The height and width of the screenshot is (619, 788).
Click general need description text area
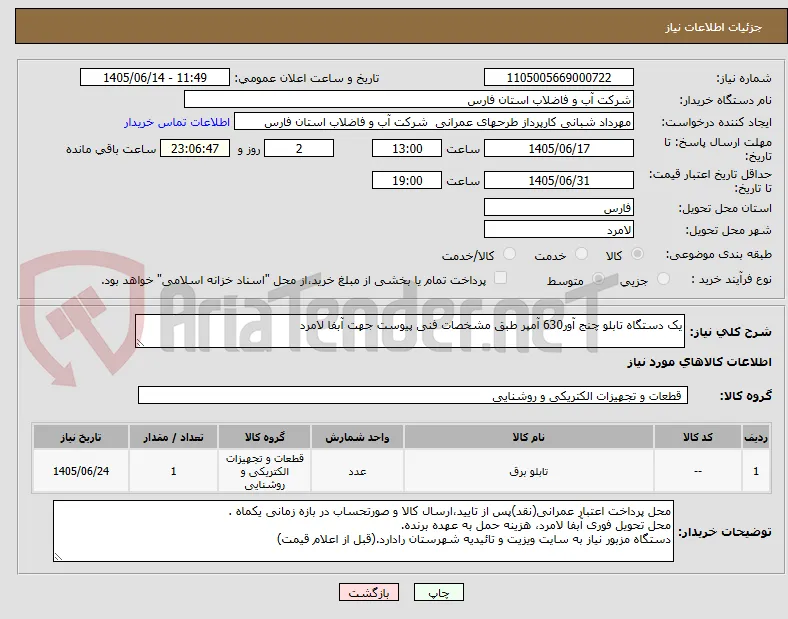click(410, 331)
